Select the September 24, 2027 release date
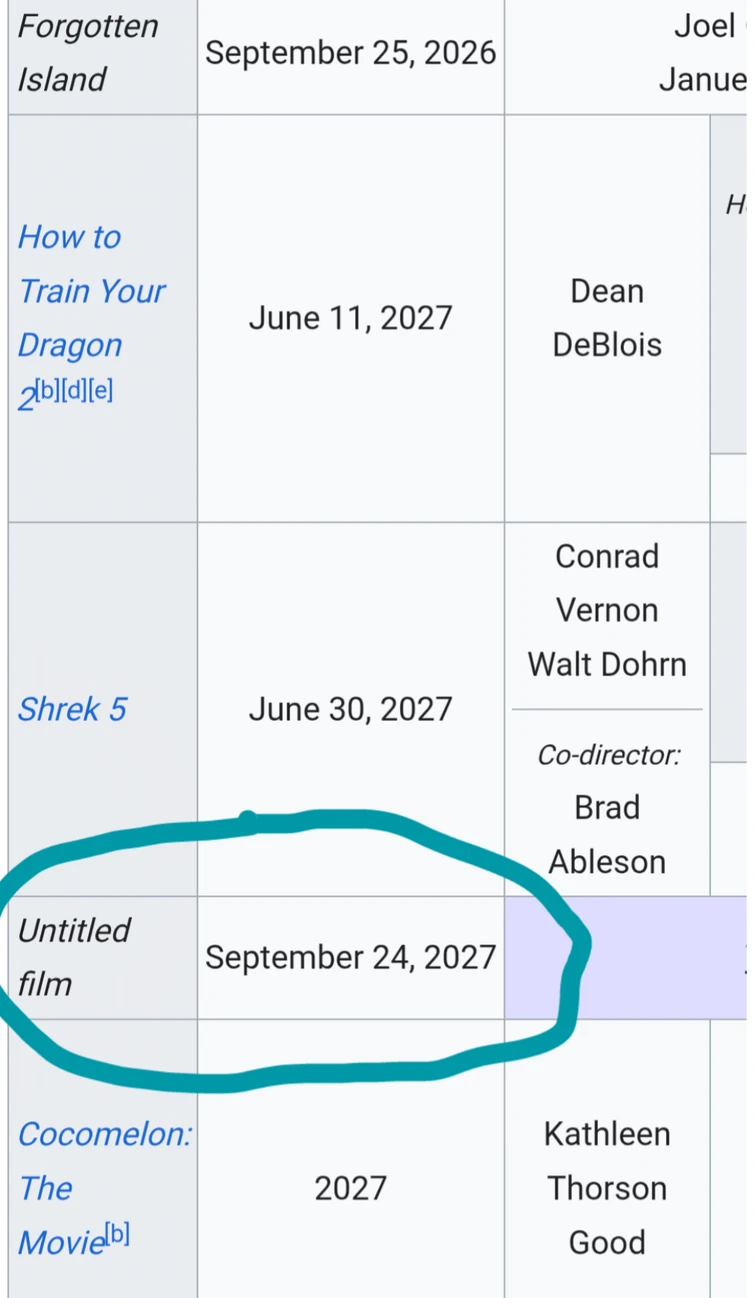This screenshot has height=1298, width=755. pos(350,957)
